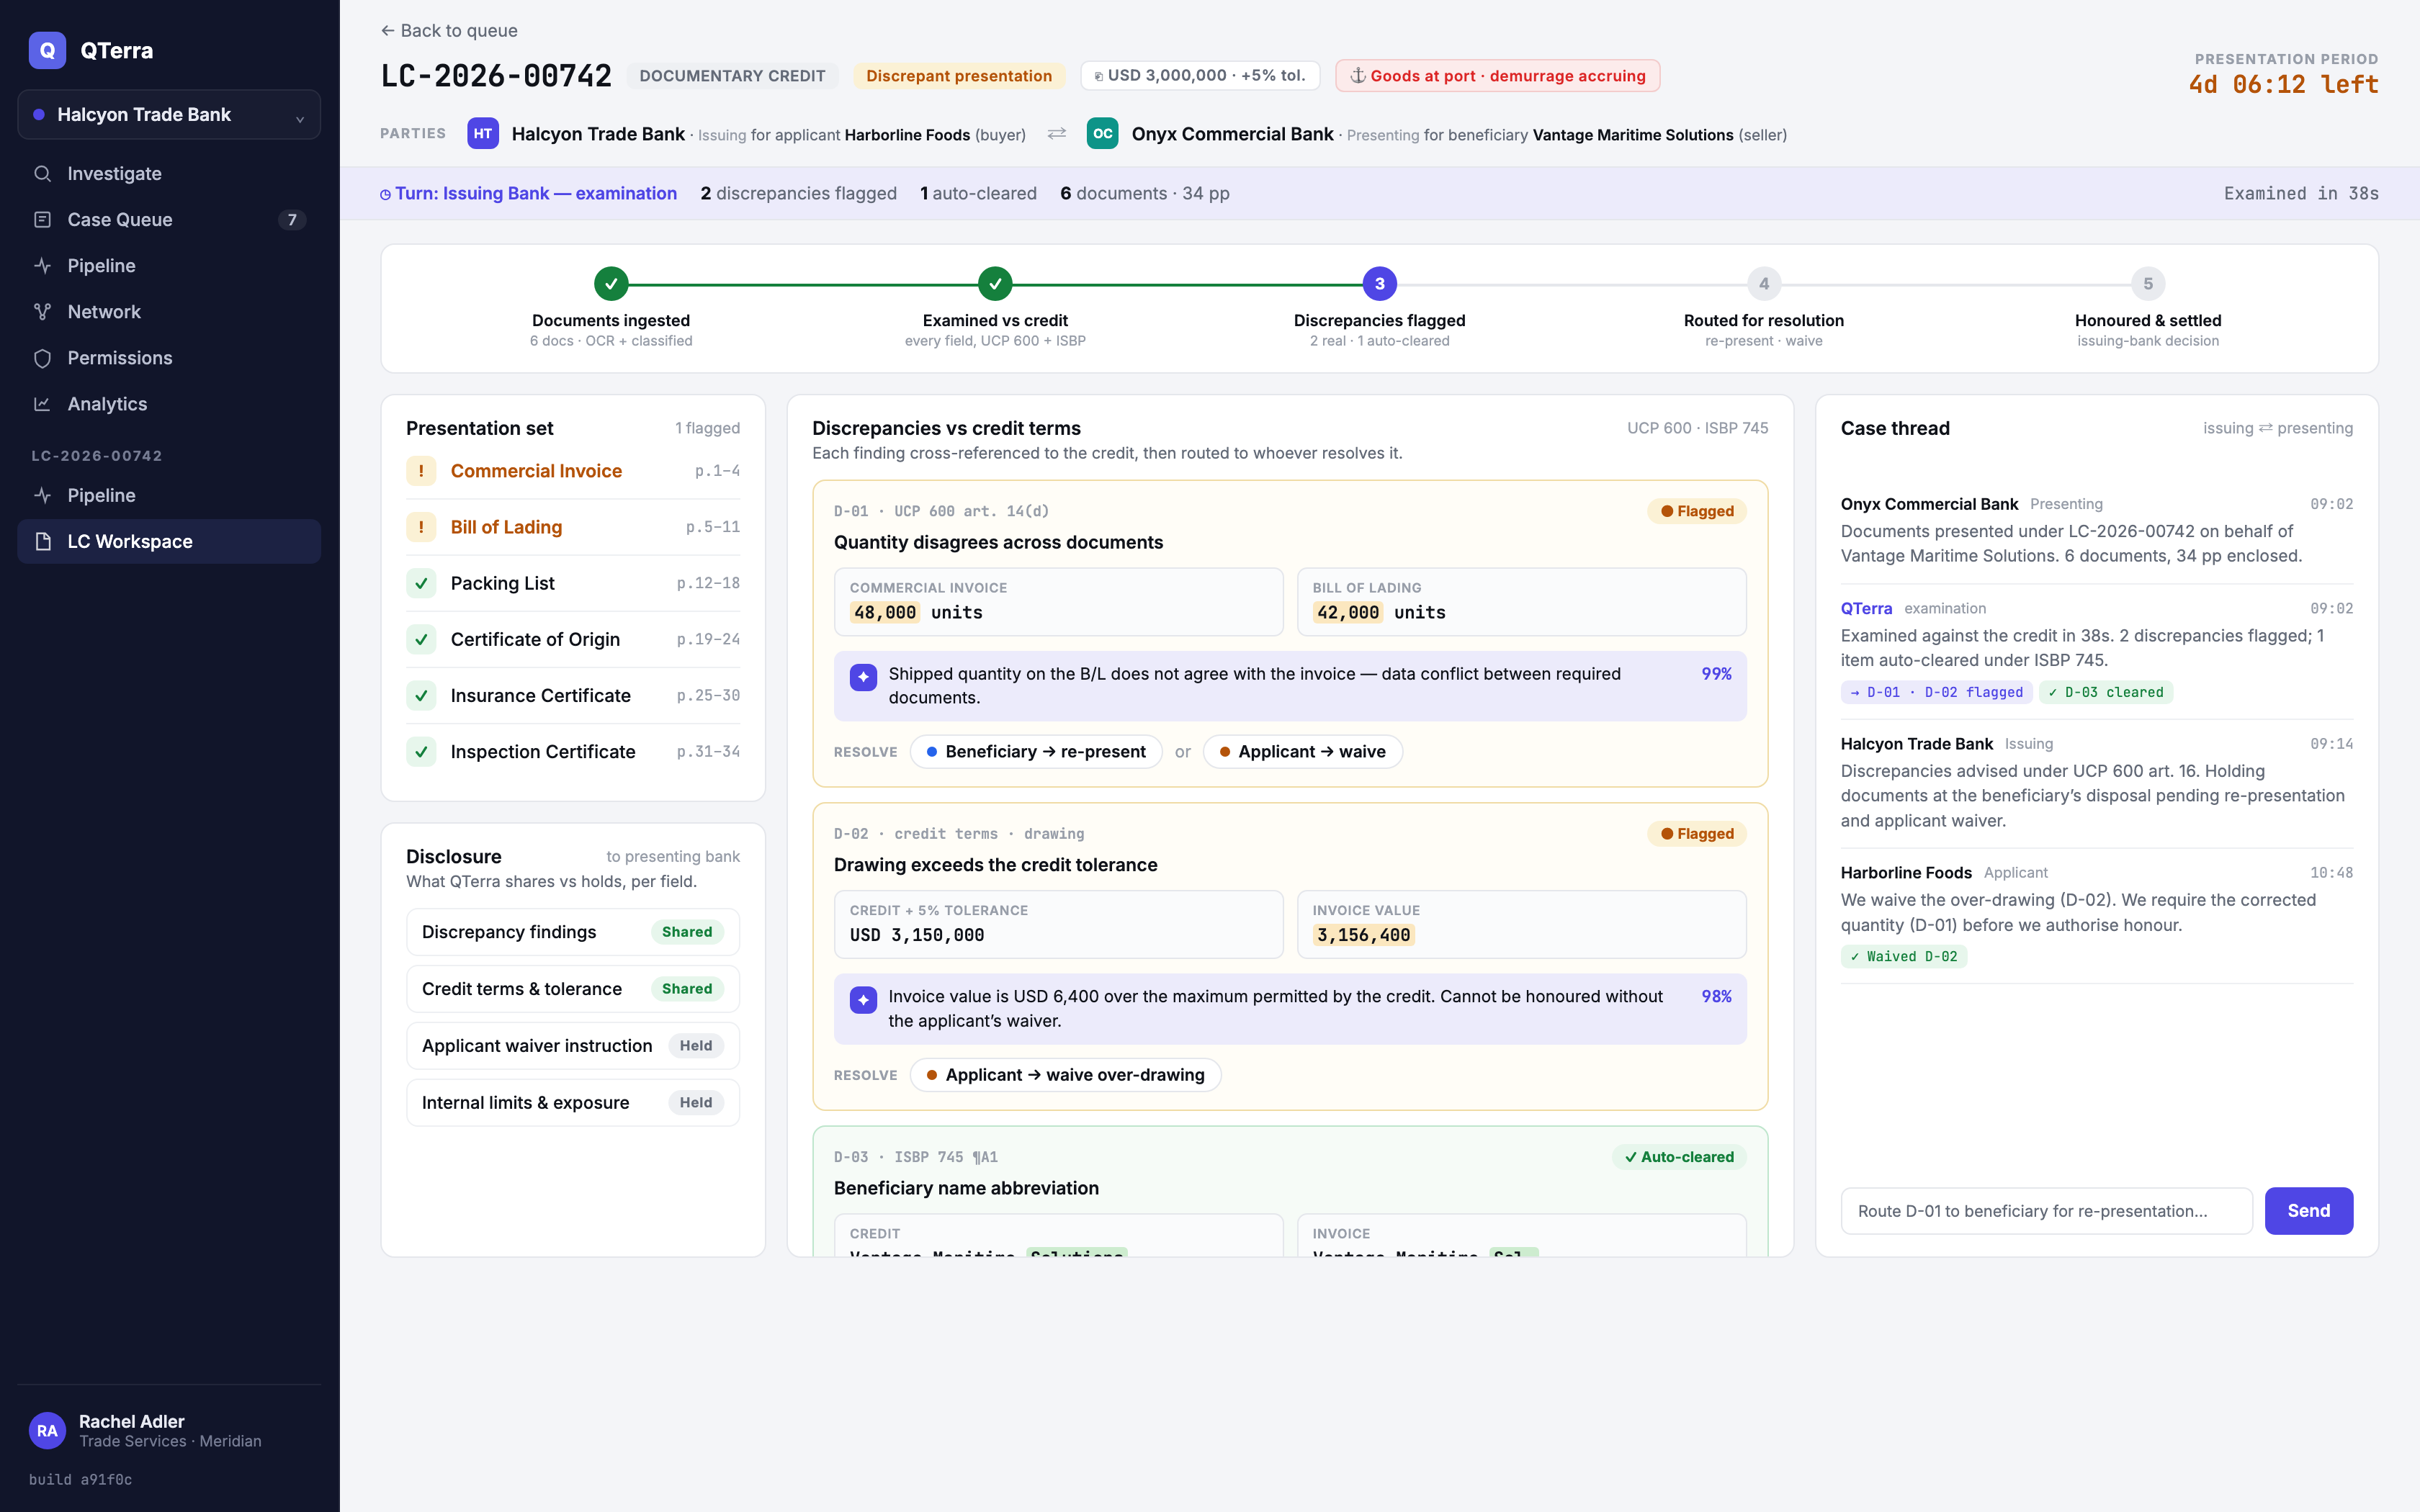The height and width of the screenshot is (1512, 2420).
Task: Open the Inspection Certificate document
Action: (x=573, y=752)
